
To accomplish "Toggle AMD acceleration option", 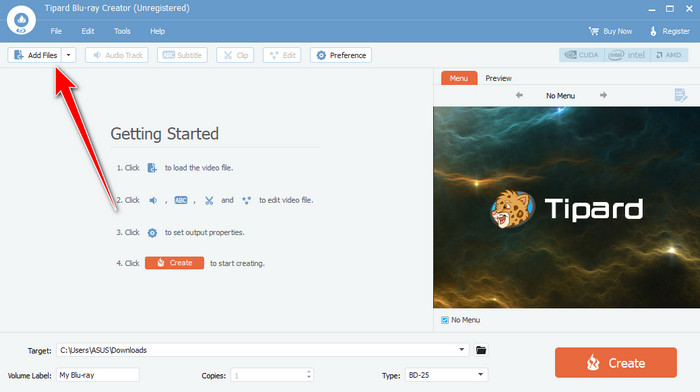I will (669, 55).
